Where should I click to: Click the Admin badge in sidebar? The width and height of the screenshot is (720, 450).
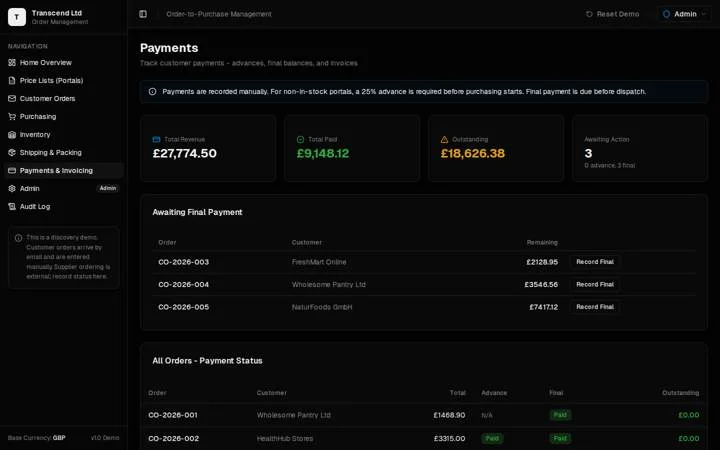(108, 188)
